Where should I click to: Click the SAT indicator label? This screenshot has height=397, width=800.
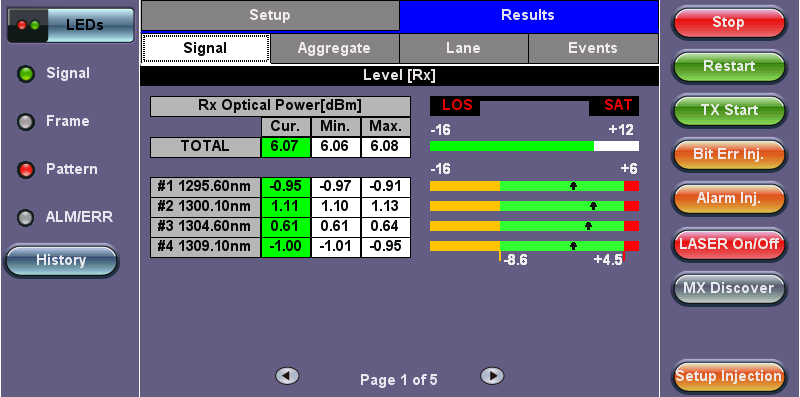coord(614,106)
